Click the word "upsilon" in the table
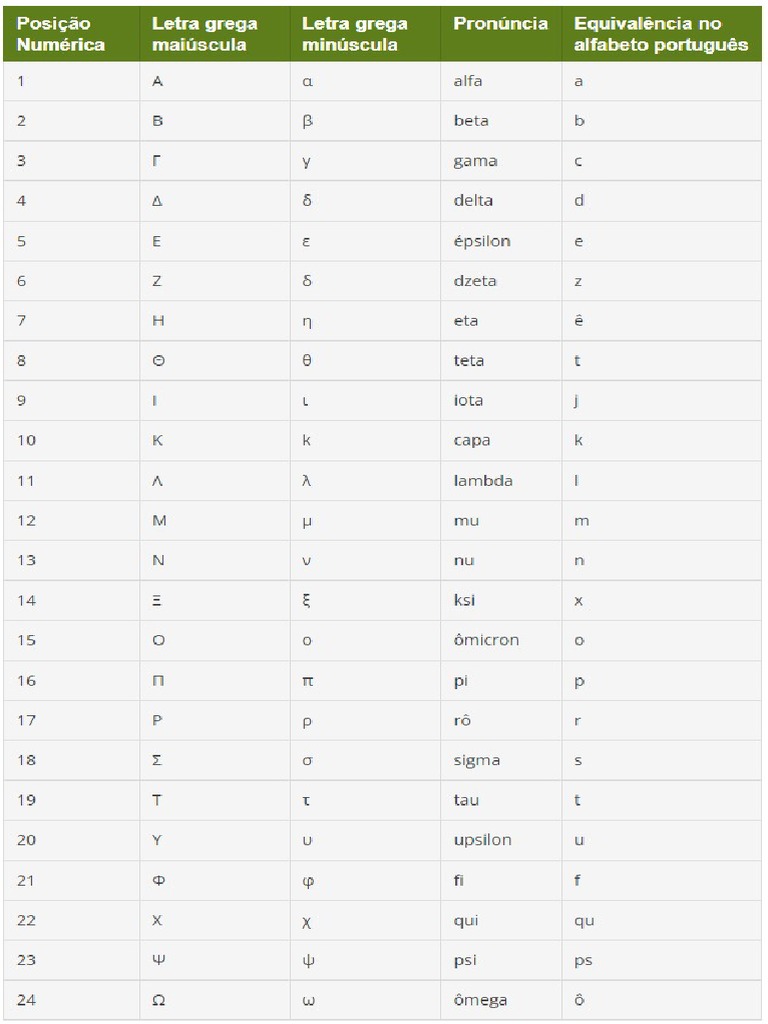This screenshot has height=1024, width=768. [x=482, y=840]
